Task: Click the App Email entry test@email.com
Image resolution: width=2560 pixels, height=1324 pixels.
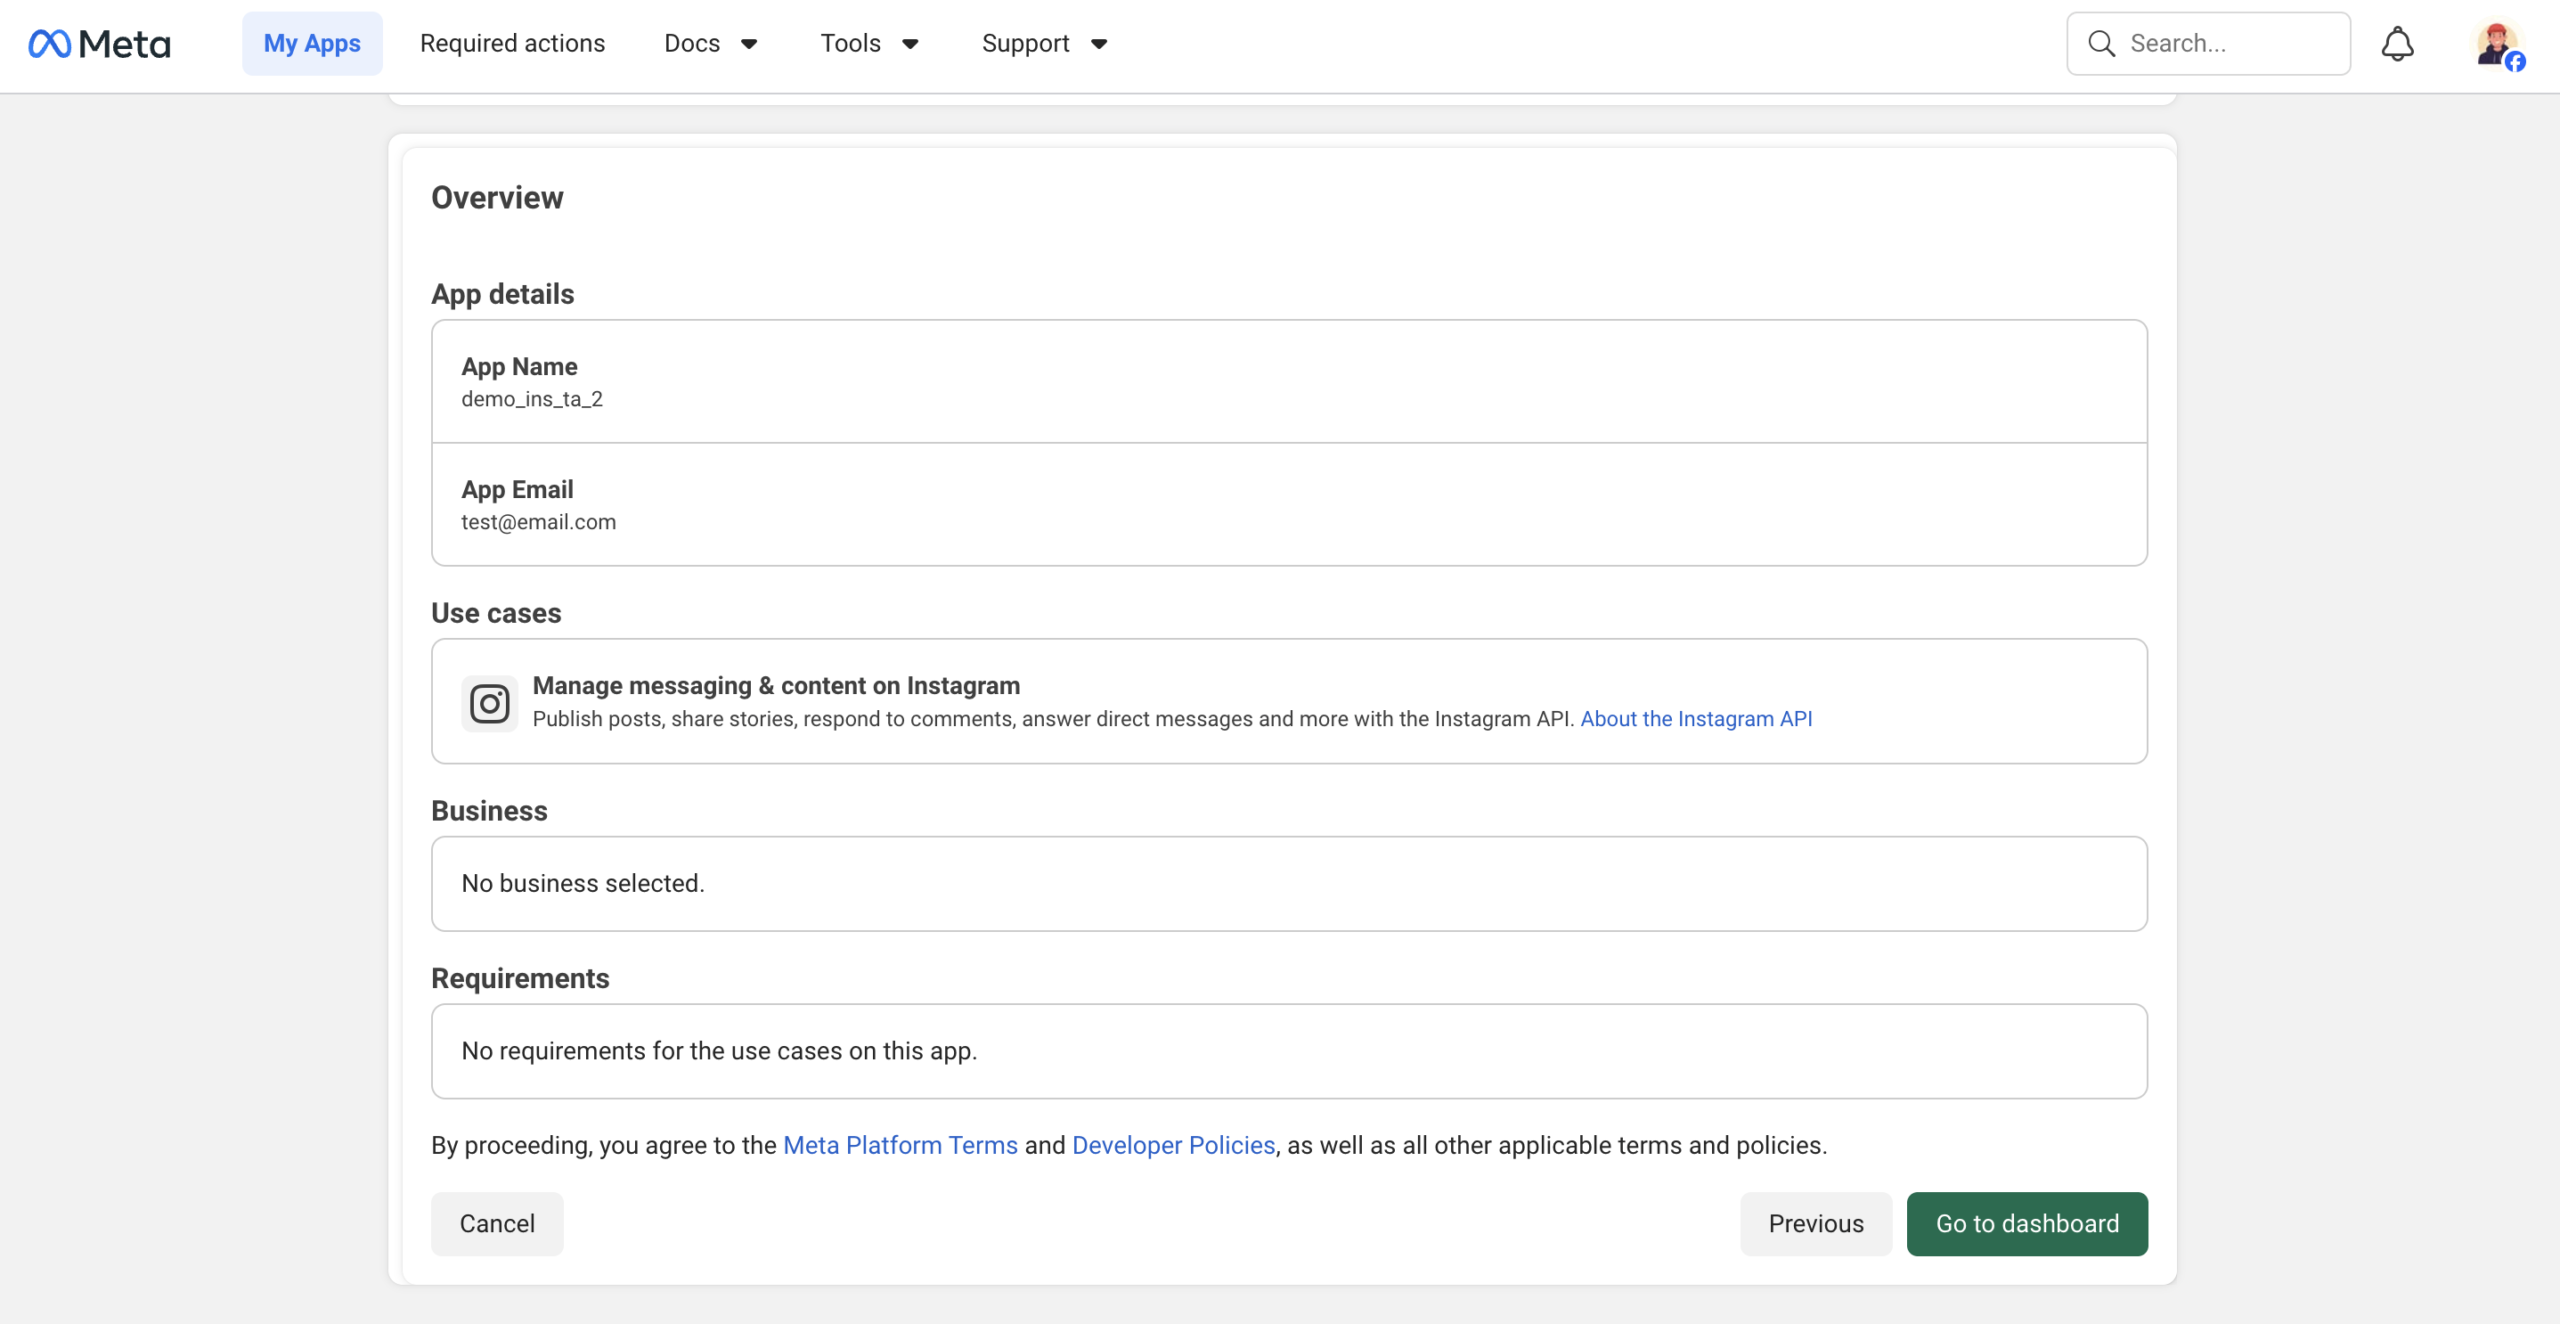Action: click(x=1288, y=505)
